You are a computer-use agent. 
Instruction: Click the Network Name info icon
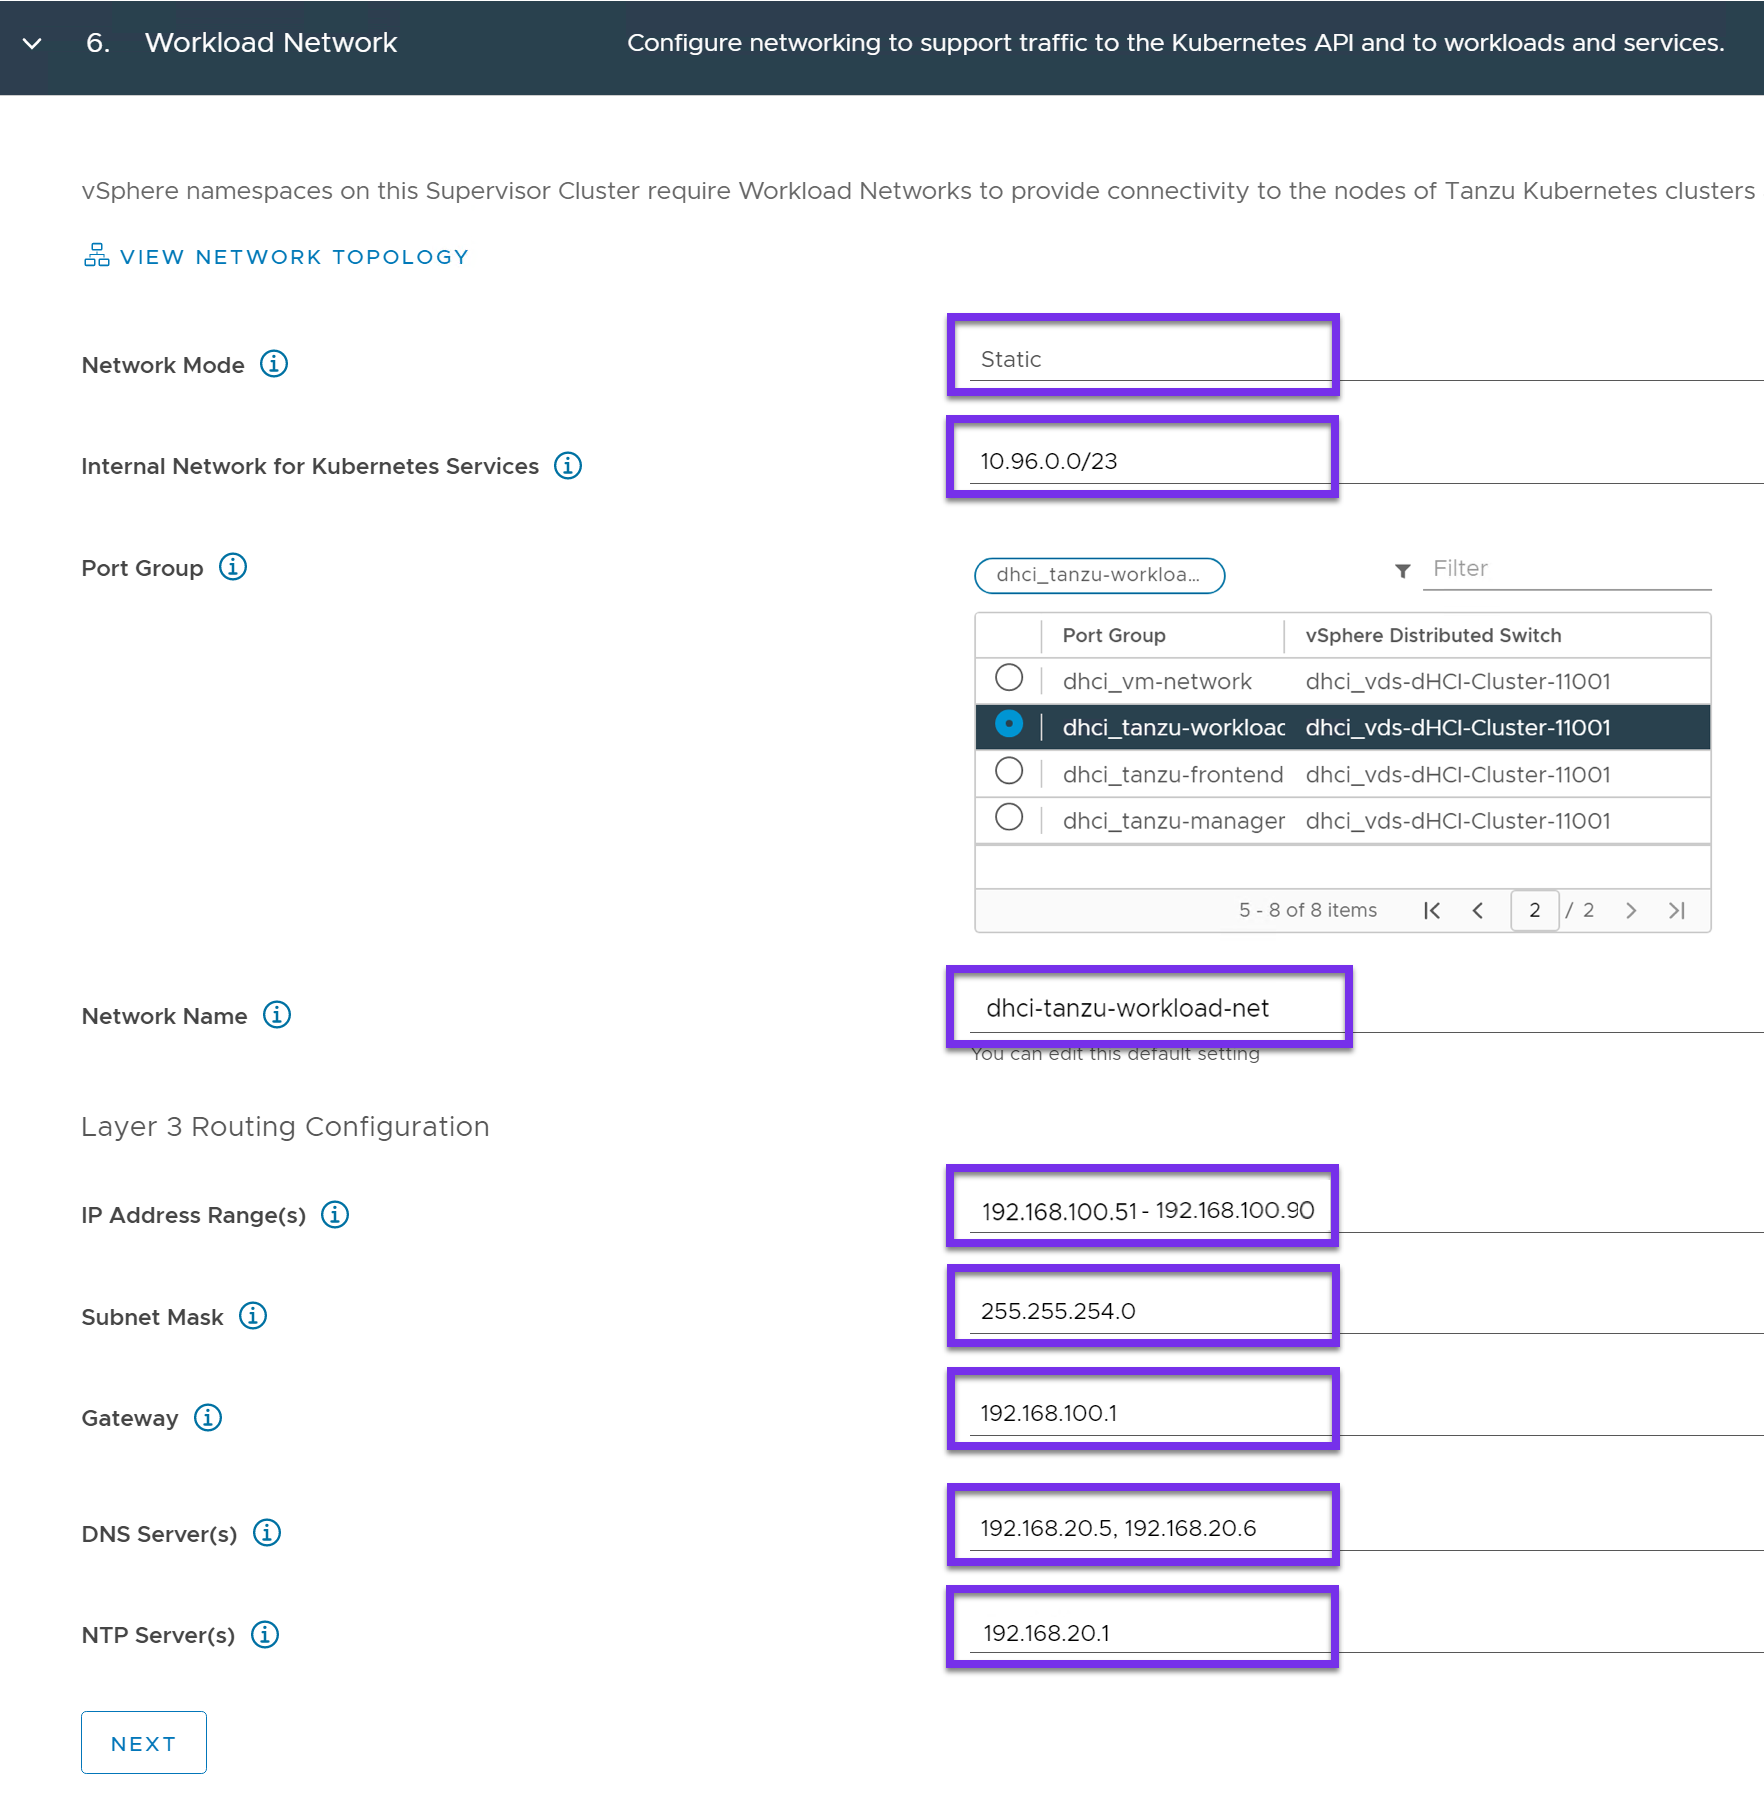point(277,1015)
